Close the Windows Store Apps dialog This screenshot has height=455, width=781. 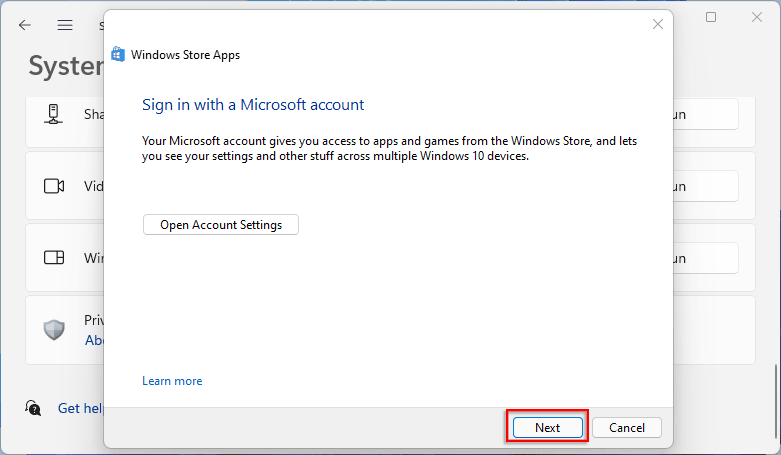pyautogui.click(x=657, y=24)
